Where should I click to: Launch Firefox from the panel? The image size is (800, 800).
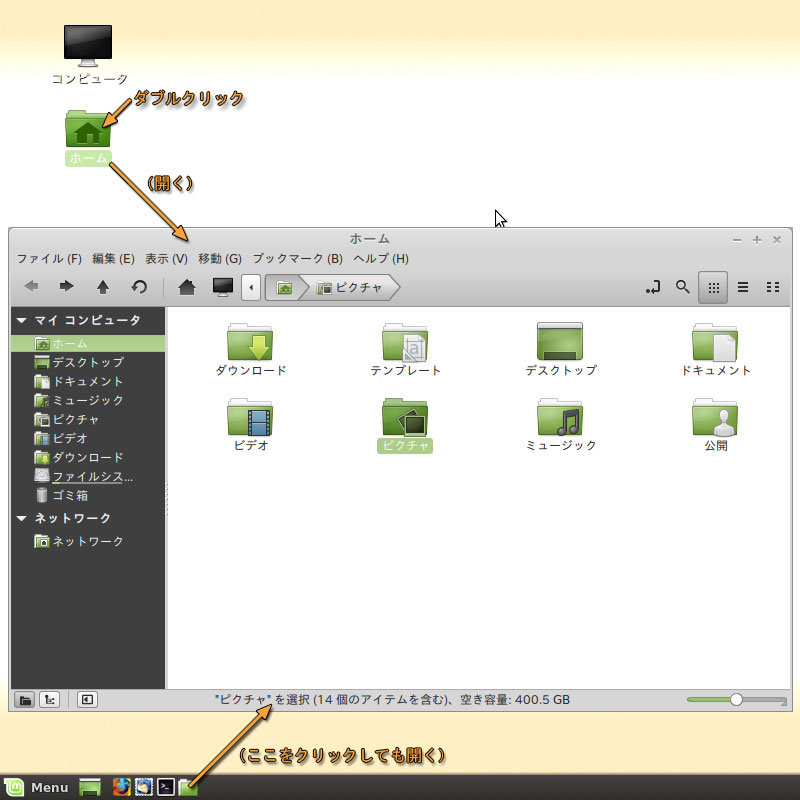tap(122, 787)
